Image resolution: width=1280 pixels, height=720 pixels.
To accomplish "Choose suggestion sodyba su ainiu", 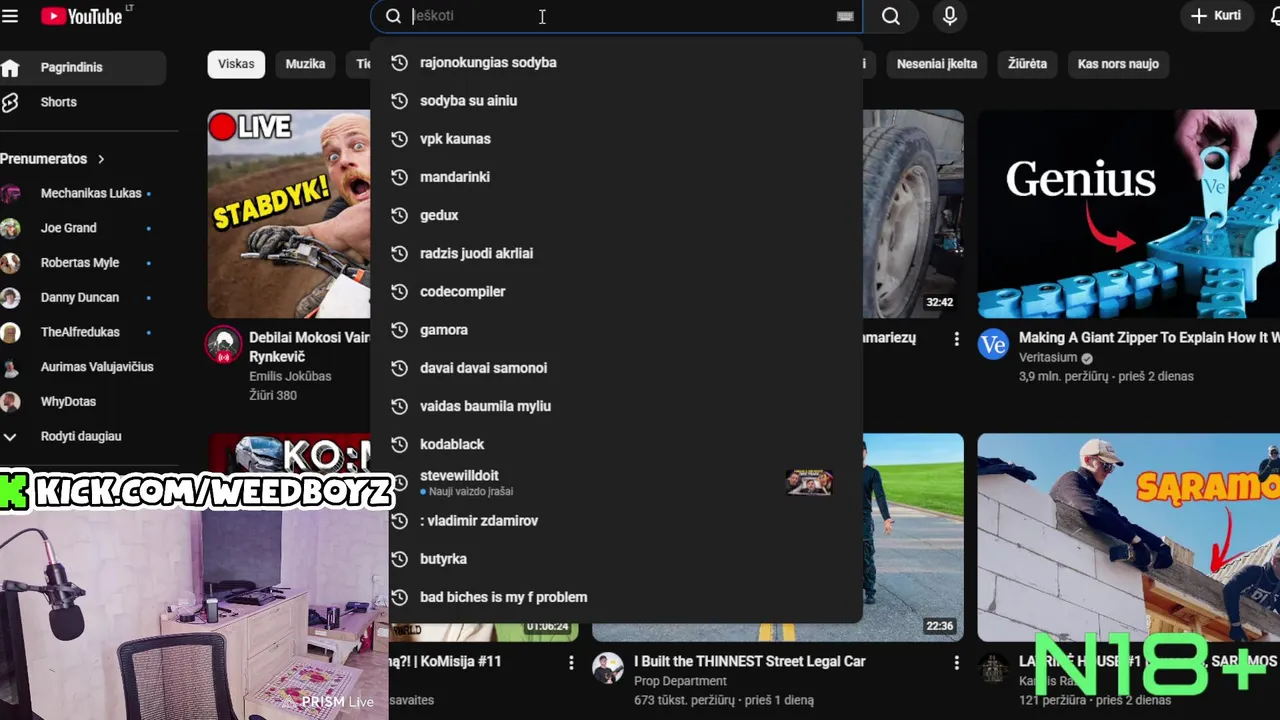I will point(616,101).
